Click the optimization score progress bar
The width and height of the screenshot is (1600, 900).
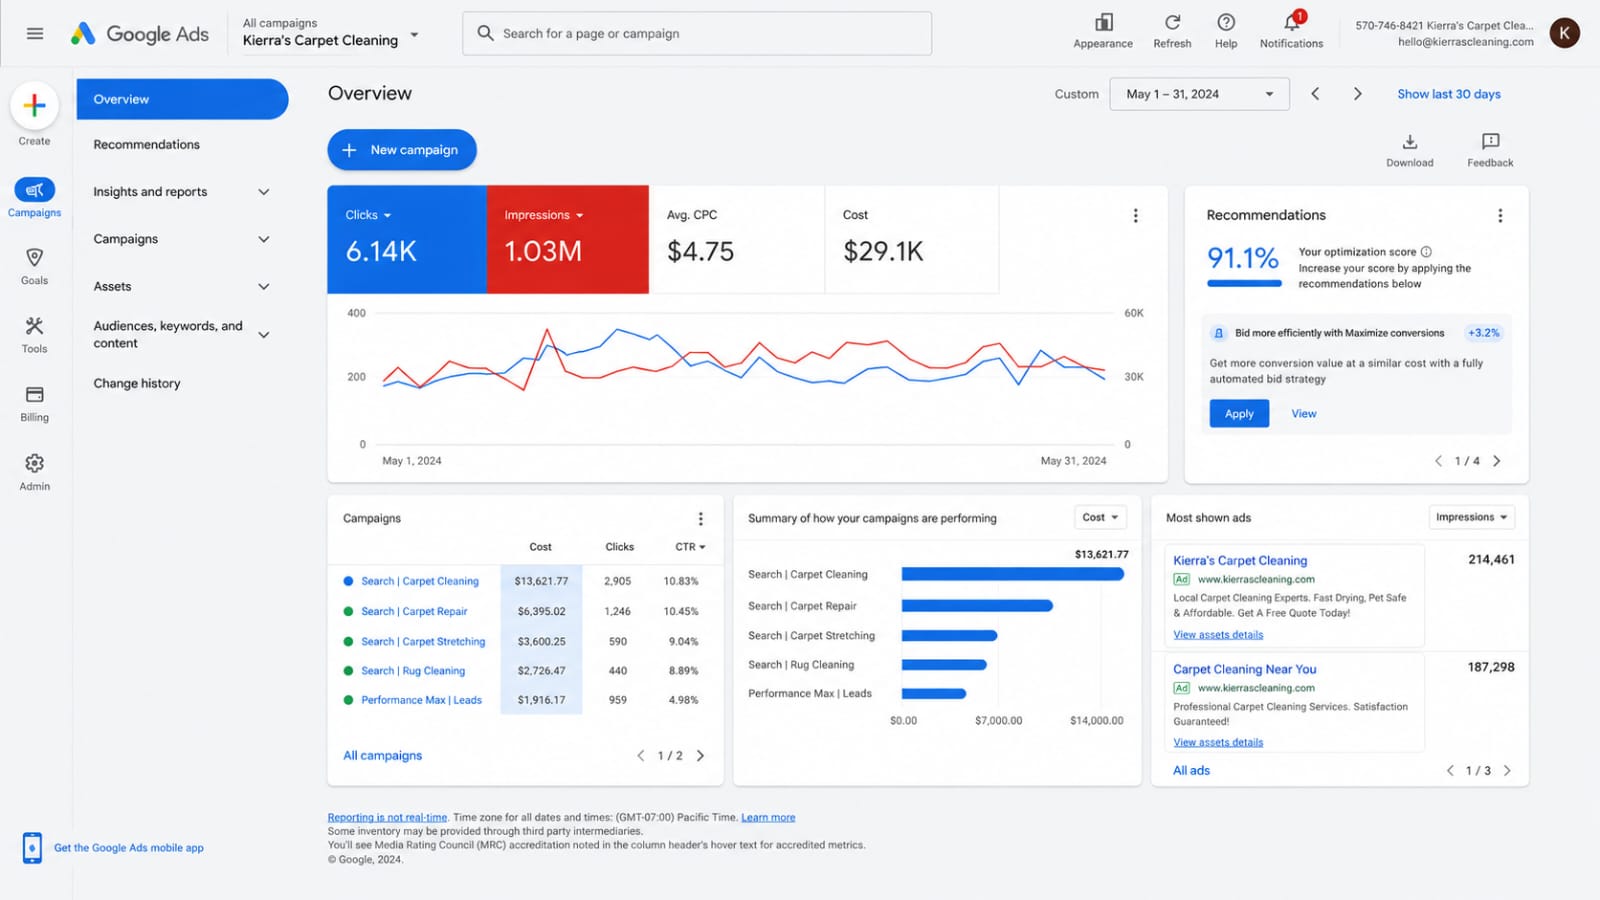(1244, 284)
